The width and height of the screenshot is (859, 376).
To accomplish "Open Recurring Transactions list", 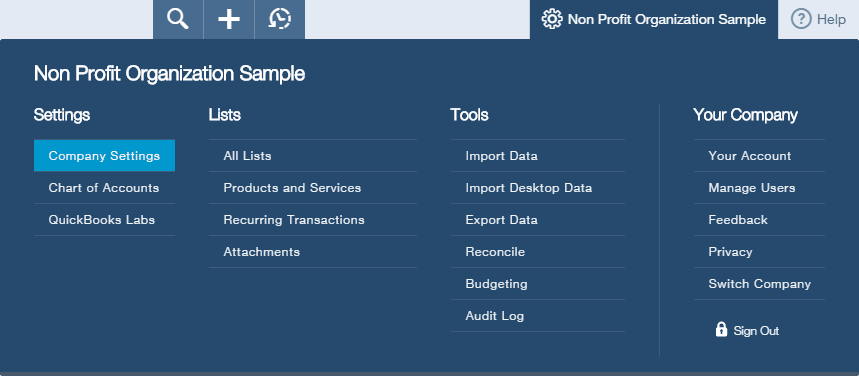I will (x=313, y=220).
